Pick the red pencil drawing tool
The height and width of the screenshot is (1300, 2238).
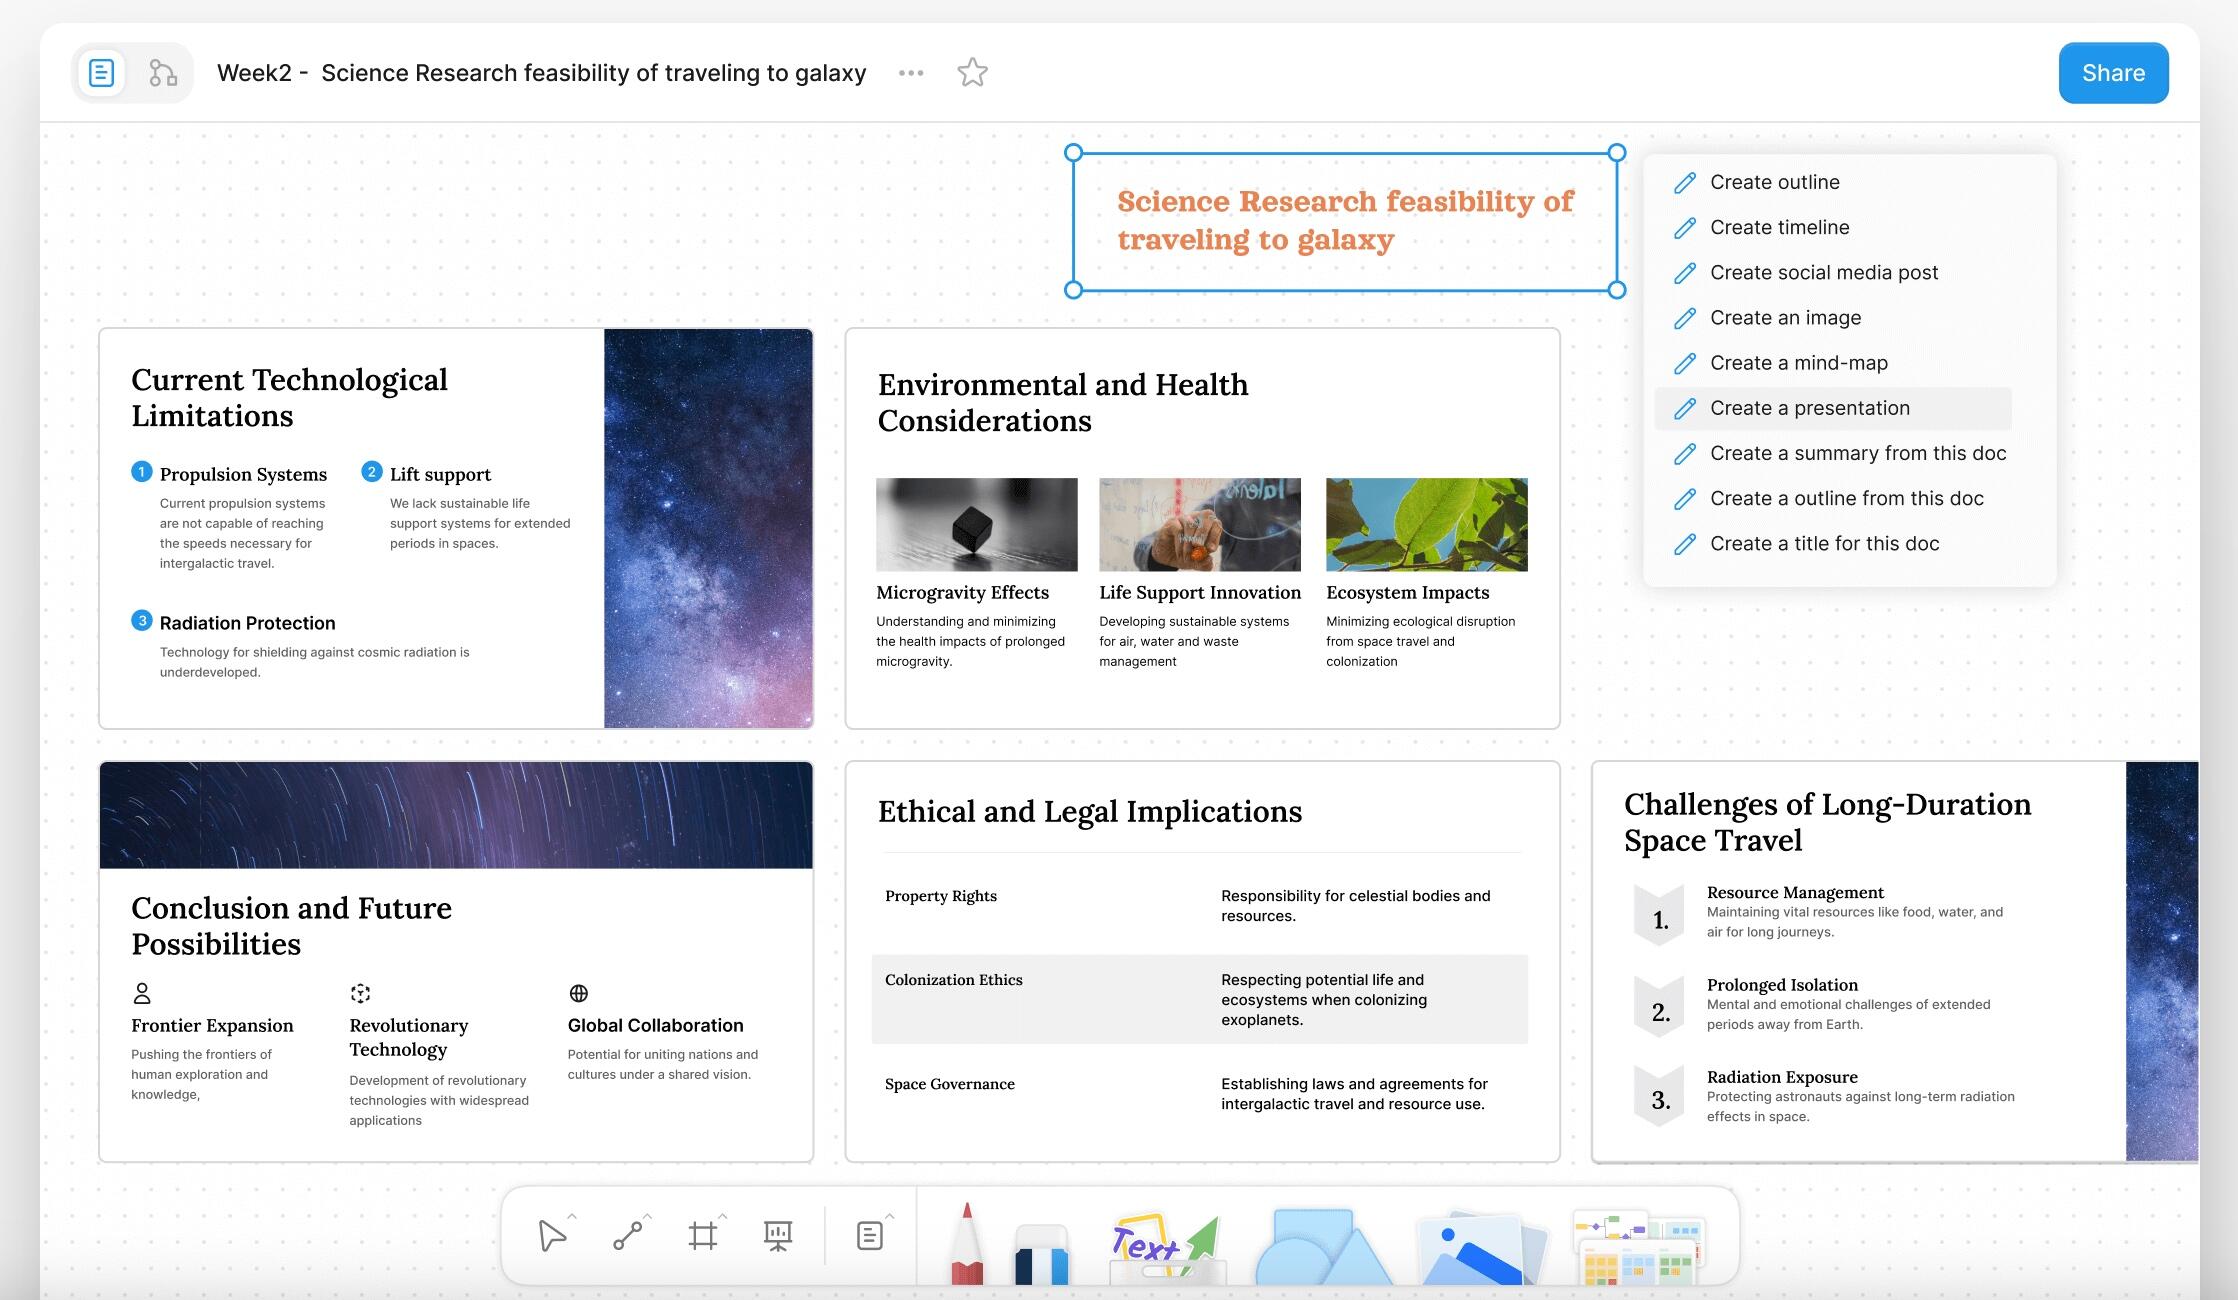point(967,1243)
